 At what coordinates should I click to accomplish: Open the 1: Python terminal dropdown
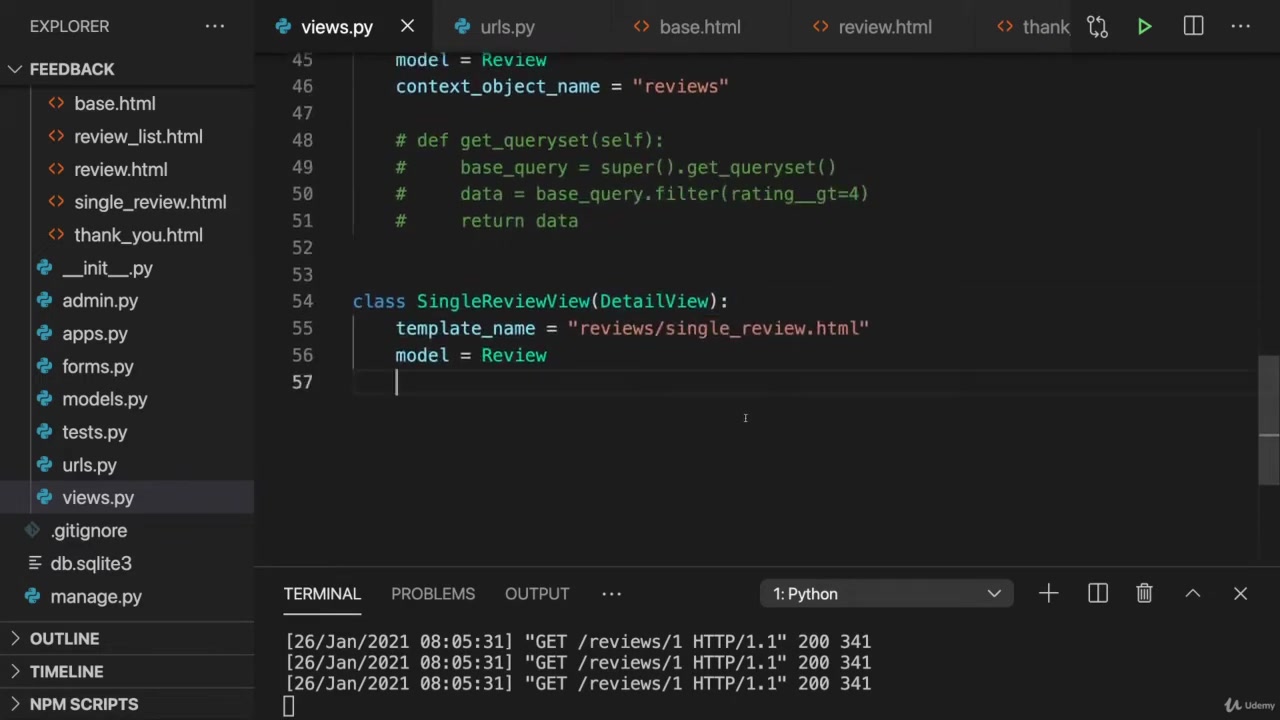[x=886, y=594]
